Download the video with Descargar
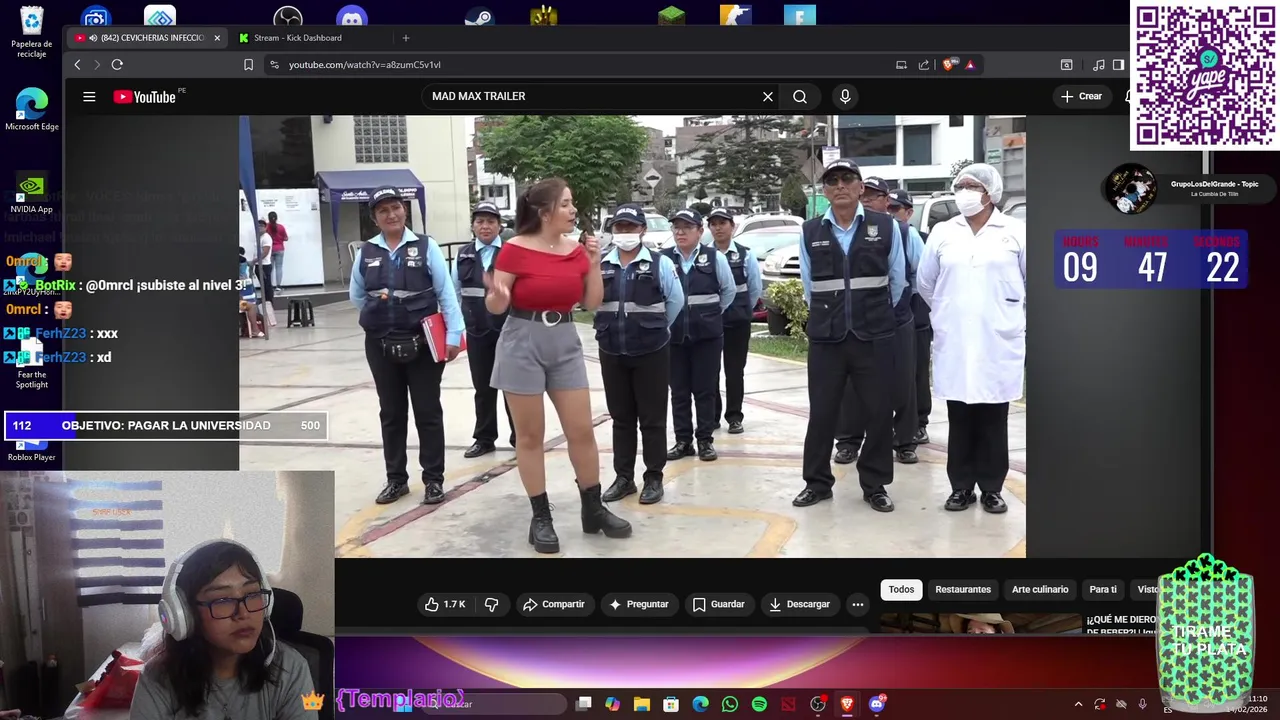1280x720 pixels. 799,604
